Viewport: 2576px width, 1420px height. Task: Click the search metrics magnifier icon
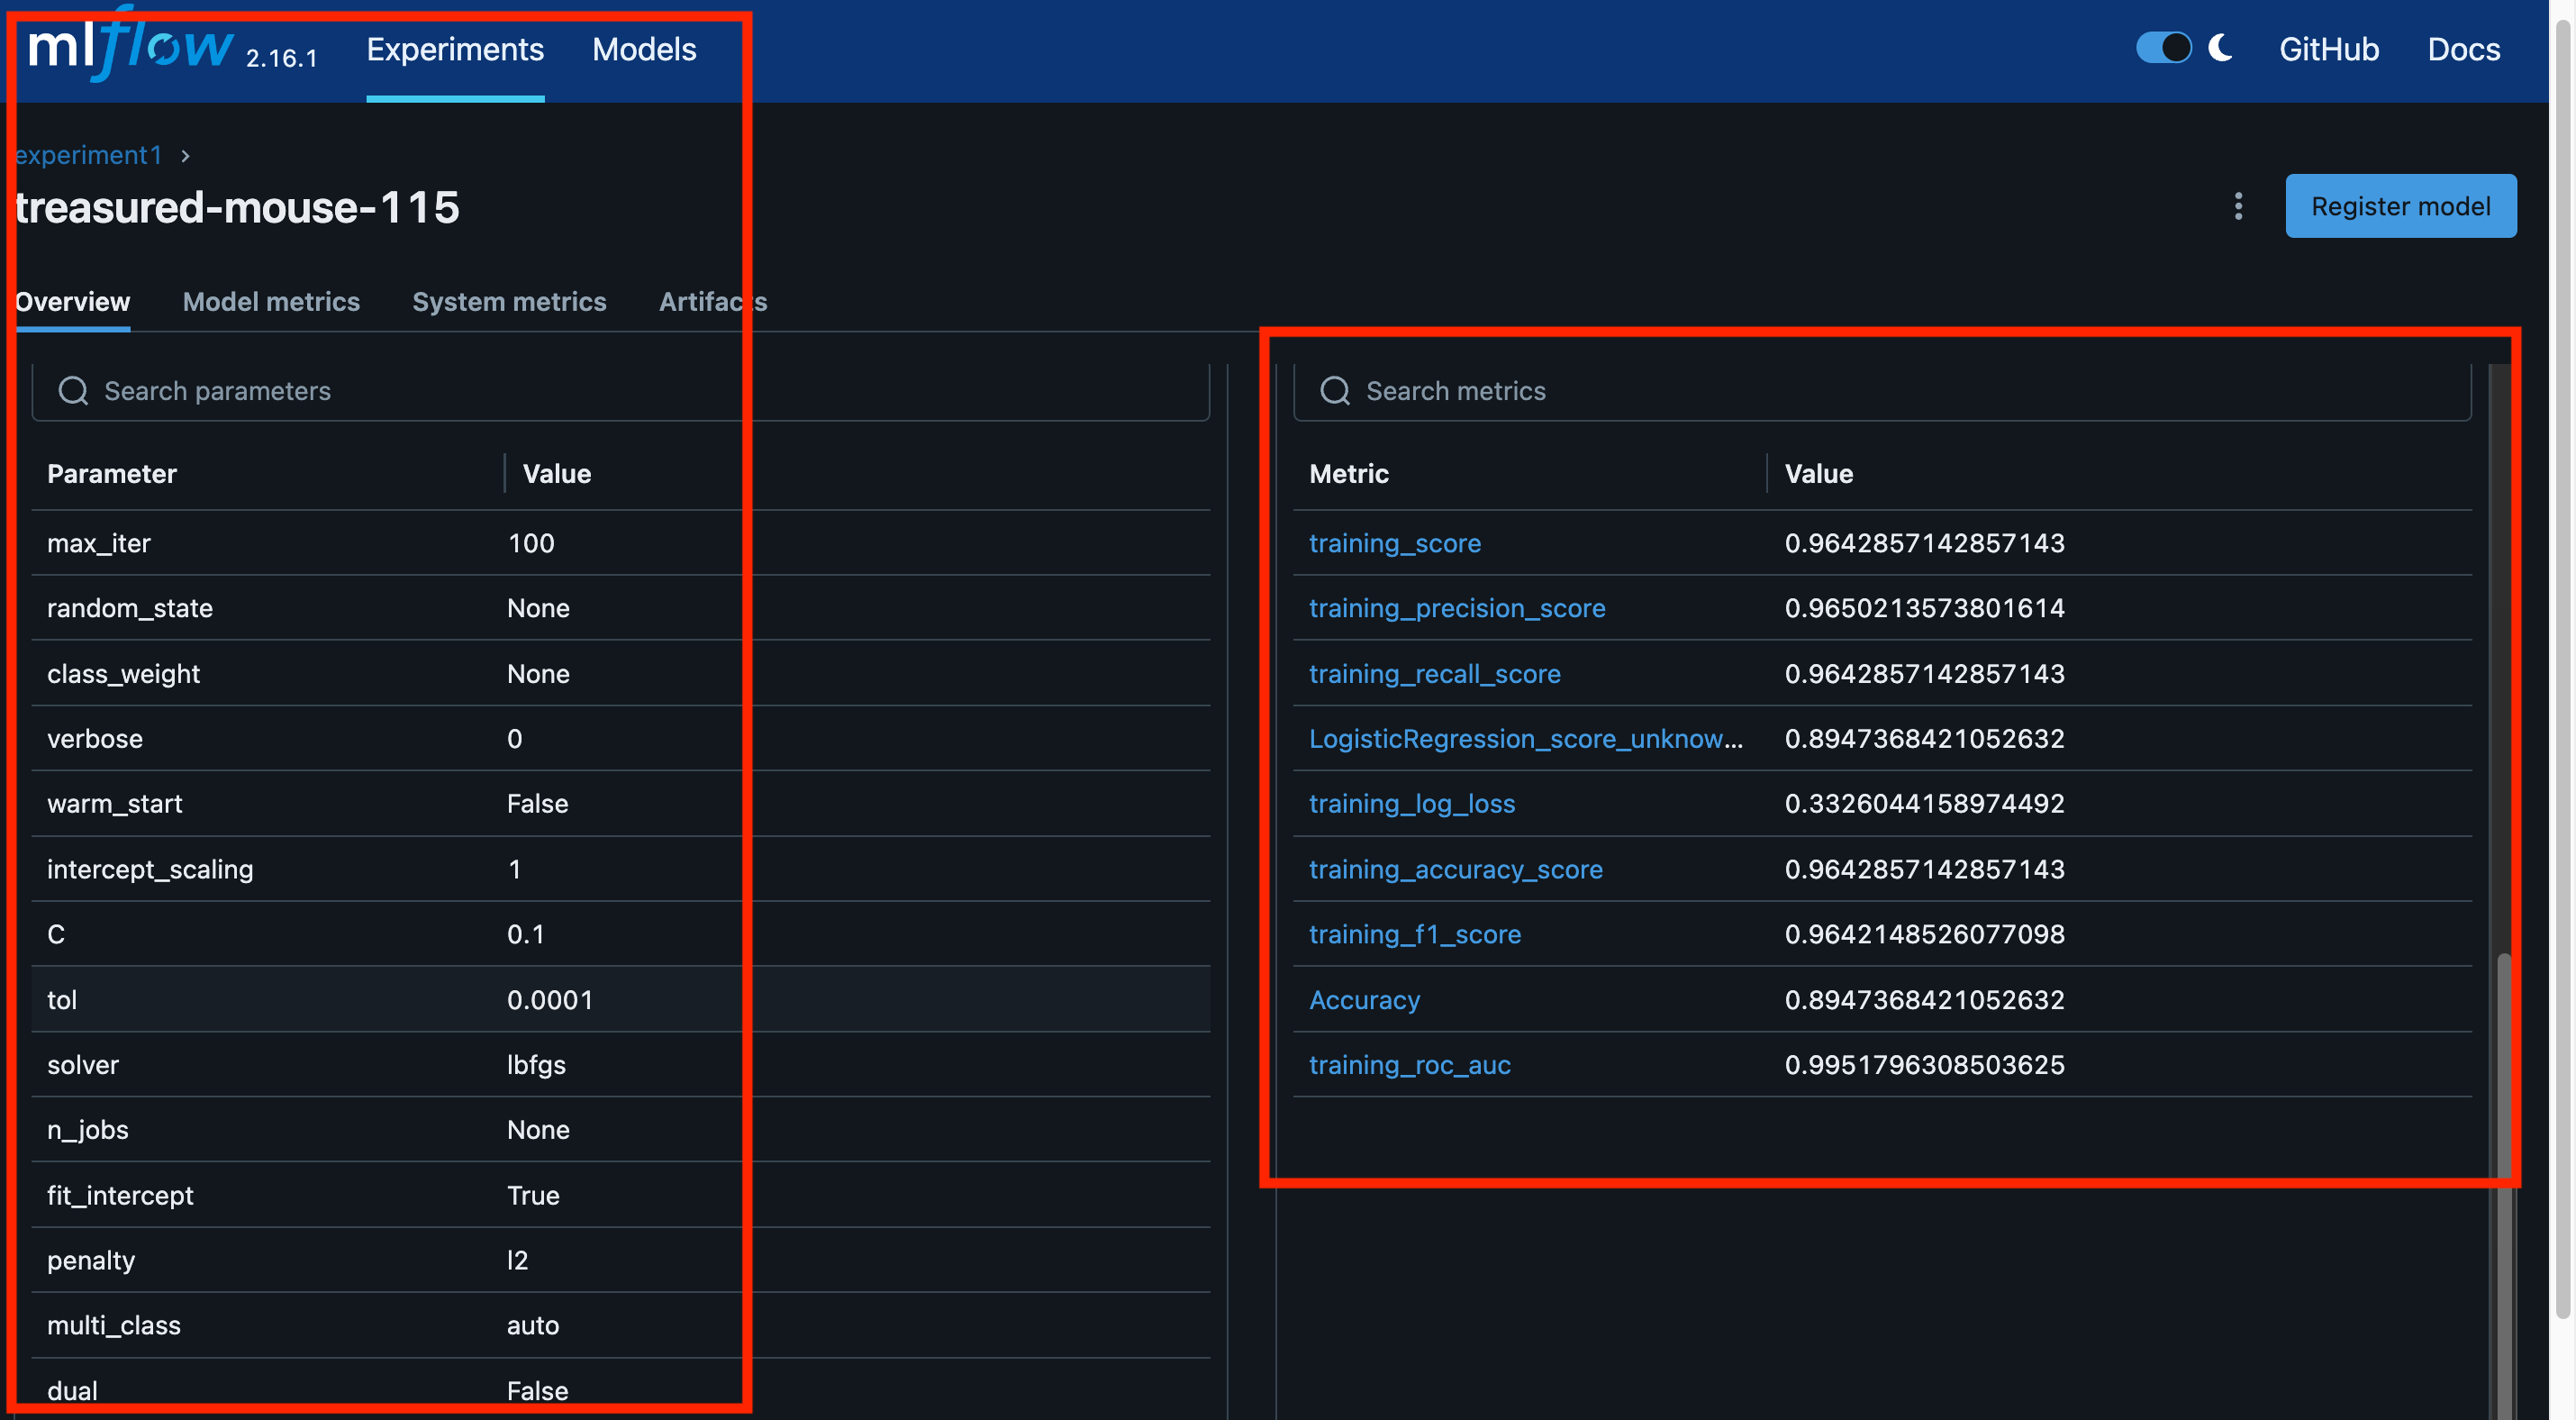1335,391
